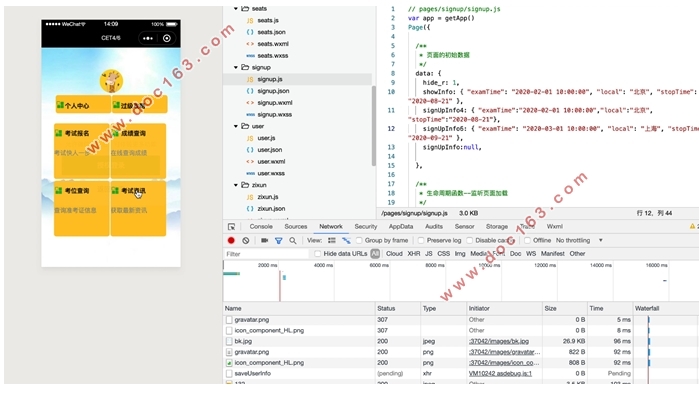The height and width of the screenshot is (397, 699).
Task: Toggle Disable cache checkbox
Action: pos(469,241)
